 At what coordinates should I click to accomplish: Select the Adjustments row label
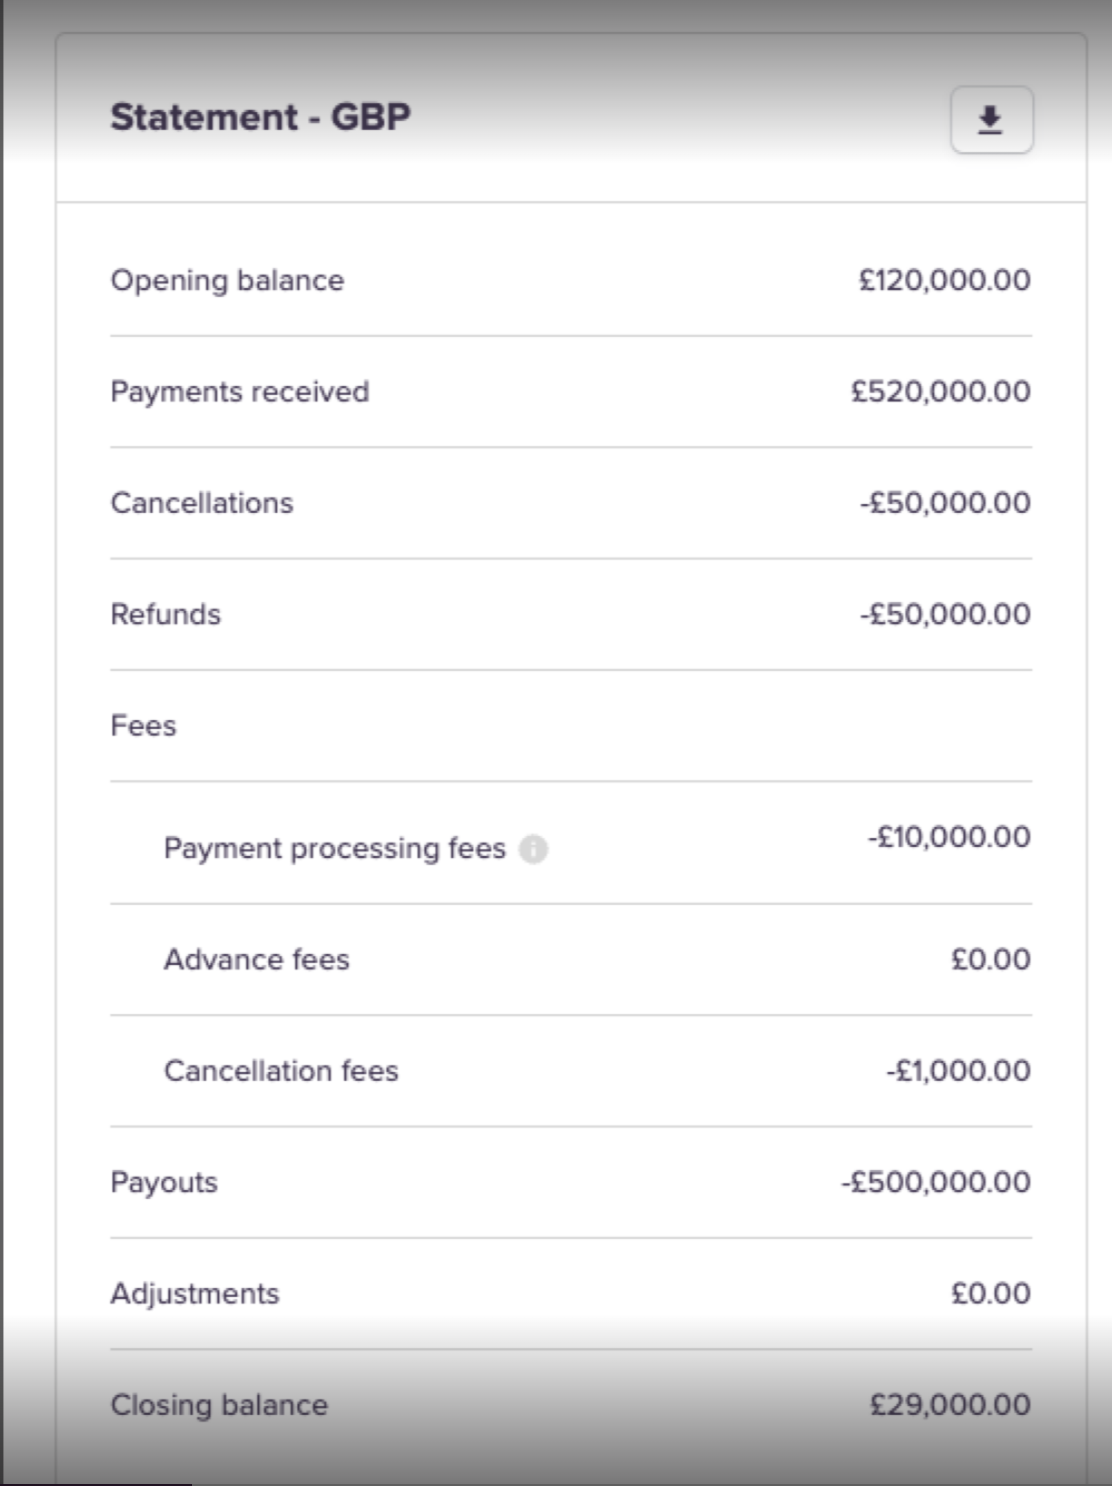coord(195,1293)
